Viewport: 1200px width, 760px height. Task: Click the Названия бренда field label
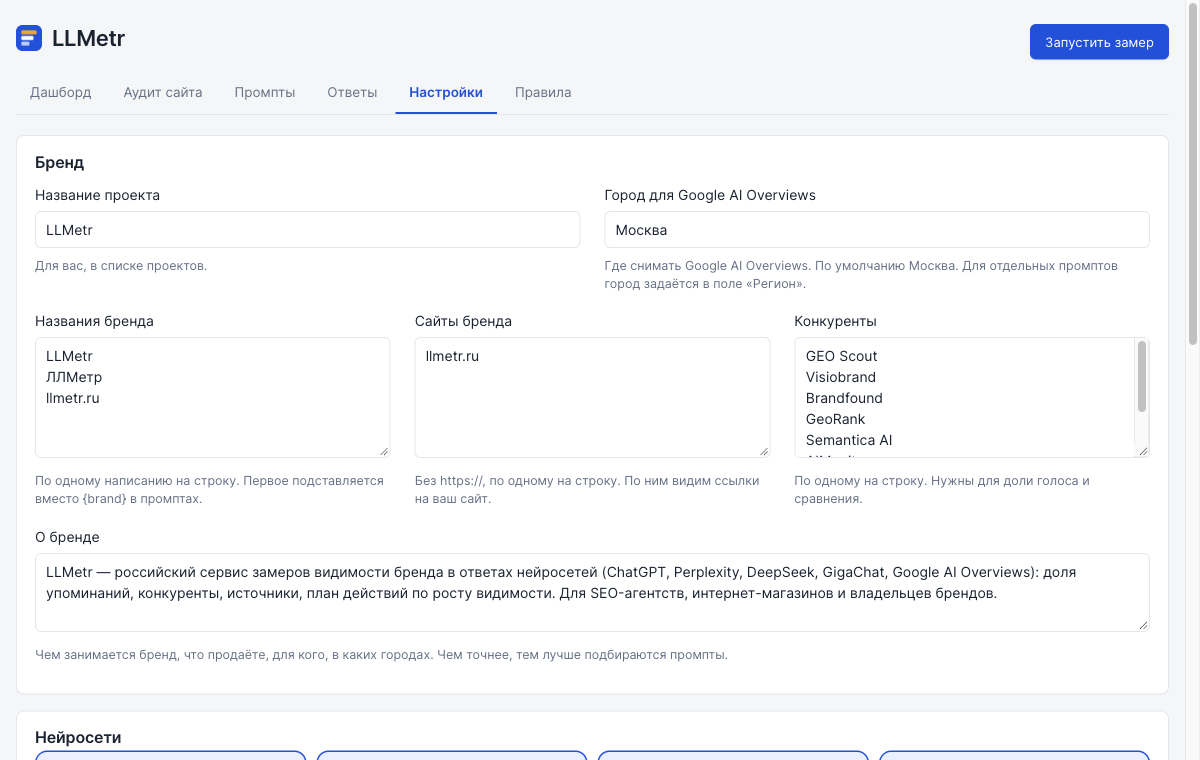(x=94, y=321)
